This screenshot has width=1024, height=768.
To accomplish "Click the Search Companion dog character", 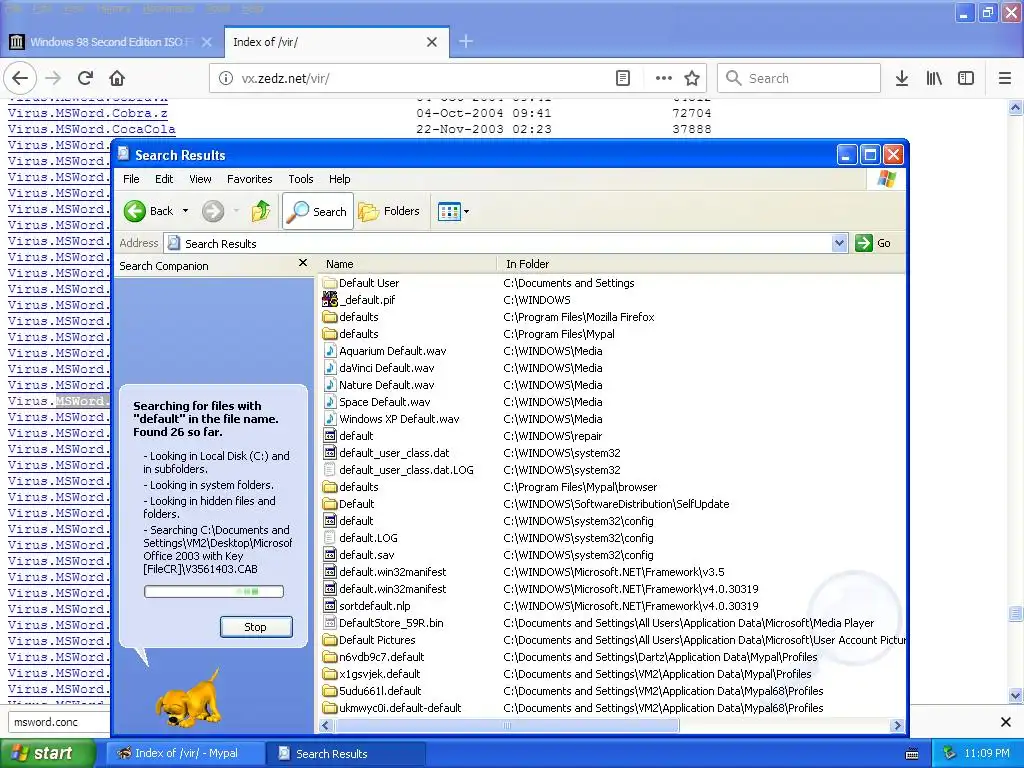I will point(188,697).
